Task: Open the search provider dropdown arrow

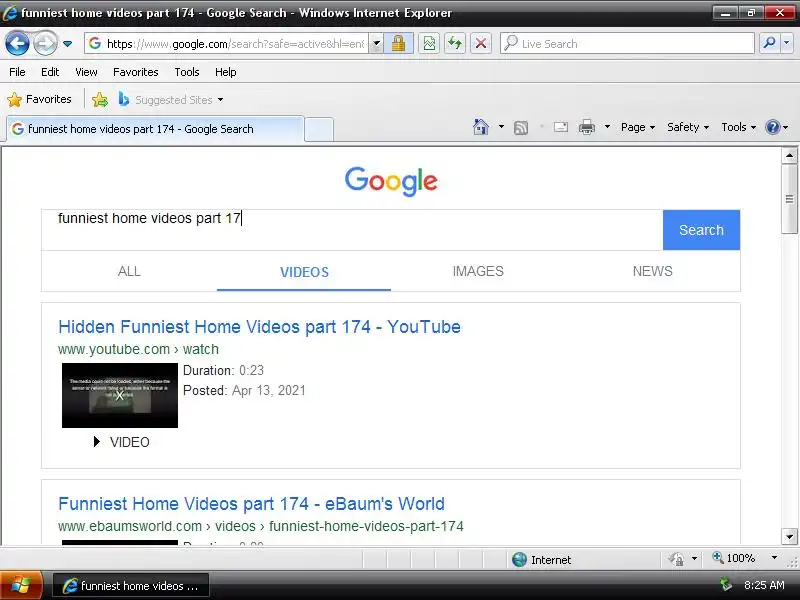Action: 787,44
